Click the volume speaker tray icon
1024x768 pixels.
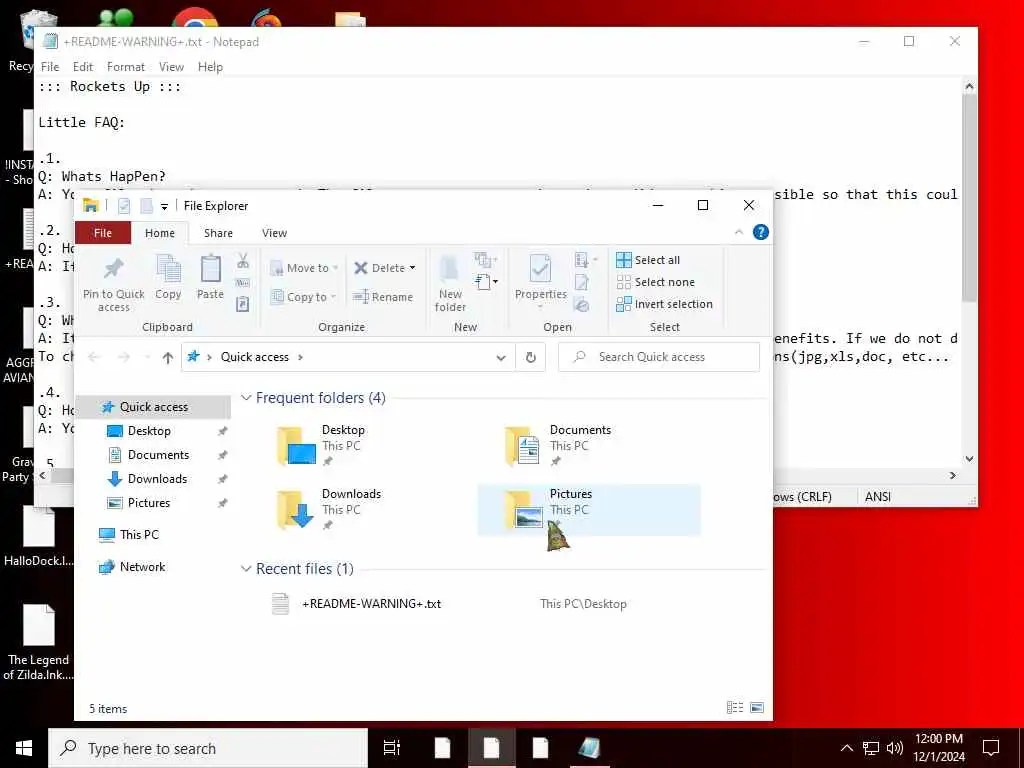click(x=895, y=748)
